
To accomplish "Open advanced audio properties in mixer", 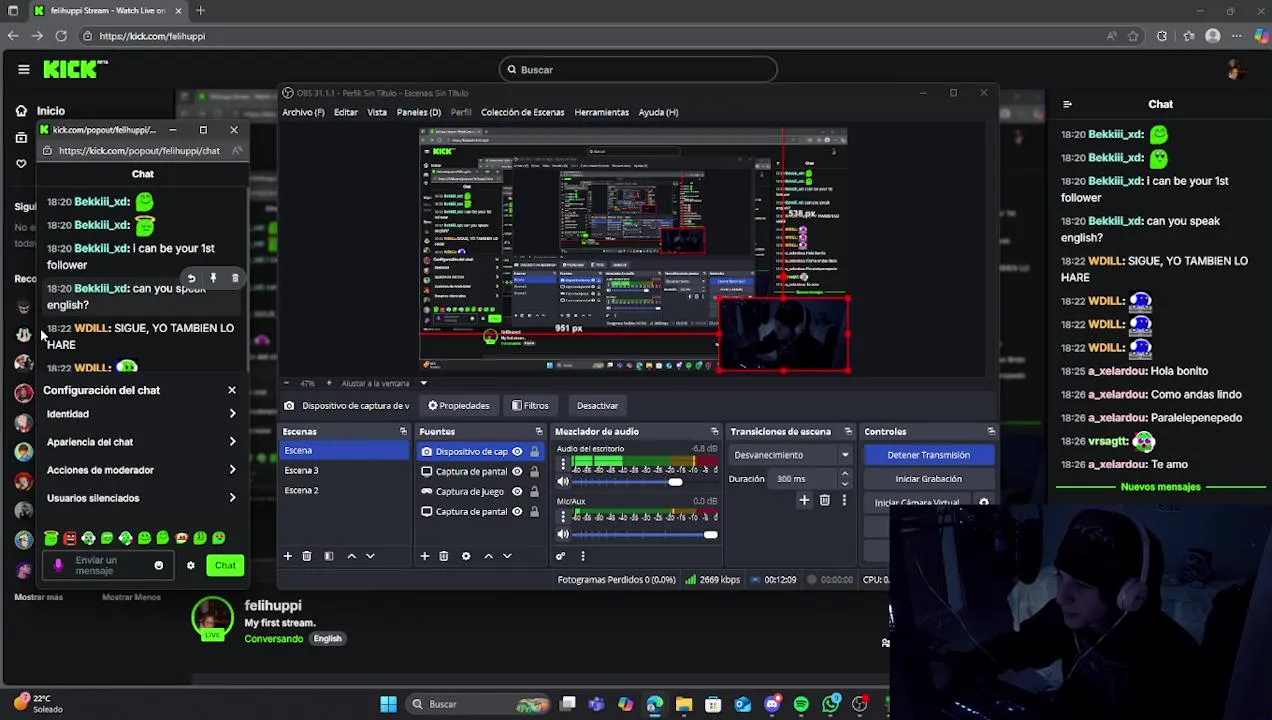I will [x=561, y=556].
